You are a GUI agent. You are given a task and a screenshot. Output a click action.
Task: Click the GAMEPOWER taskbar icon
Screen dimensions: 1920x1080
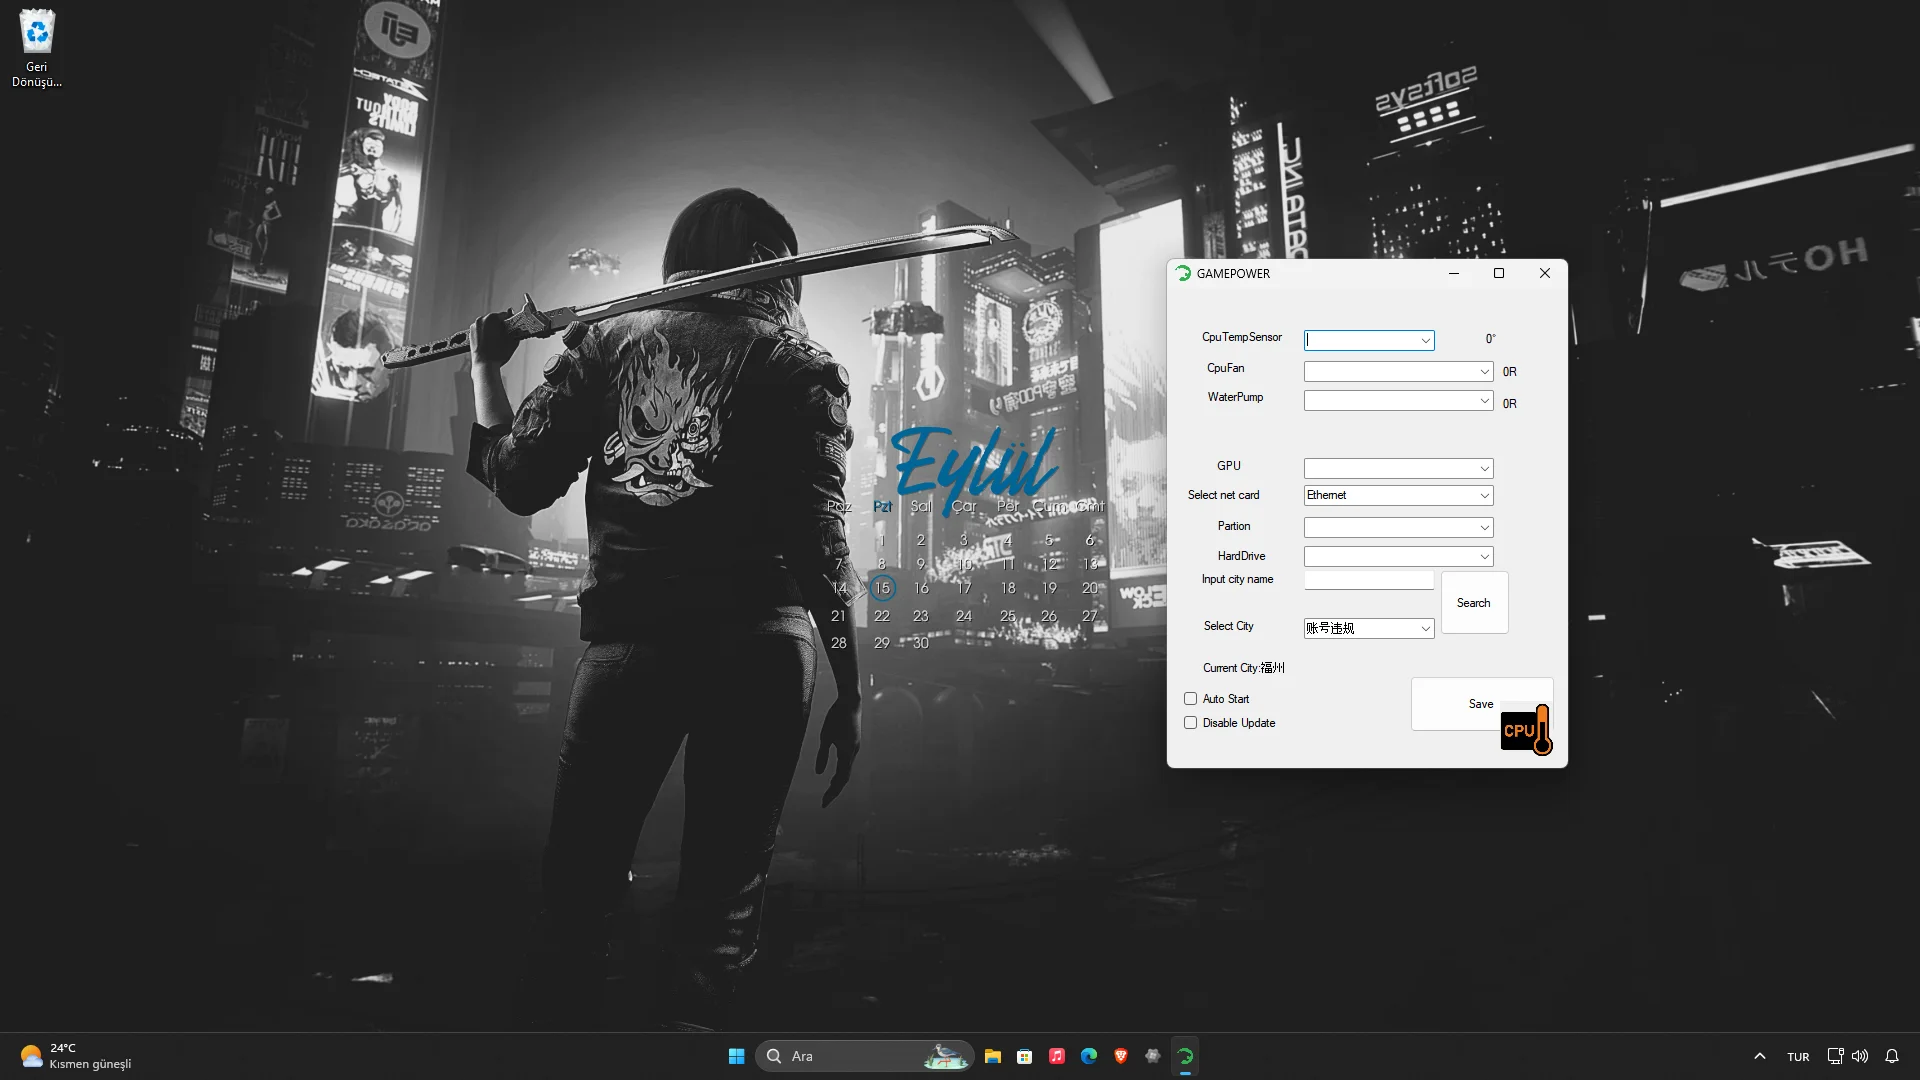tap(1185, 1056)
